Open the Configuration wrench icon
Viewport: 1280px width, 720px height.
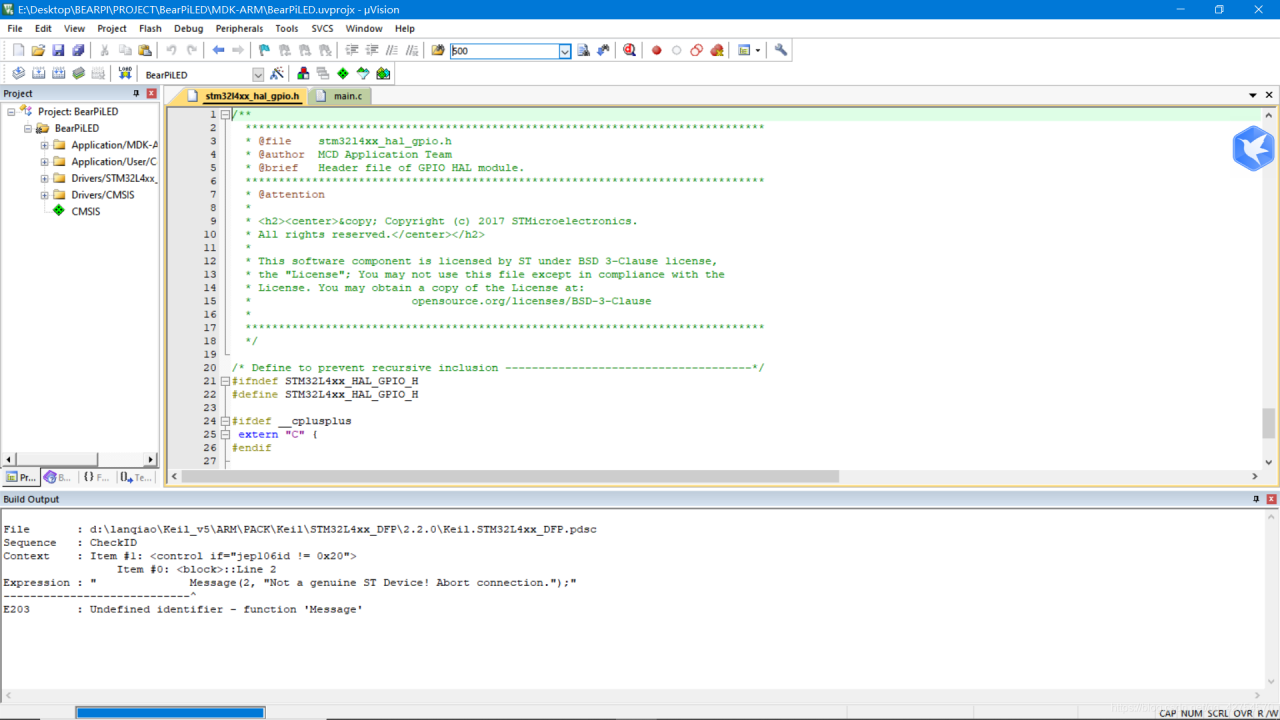(x=781, y=50)
